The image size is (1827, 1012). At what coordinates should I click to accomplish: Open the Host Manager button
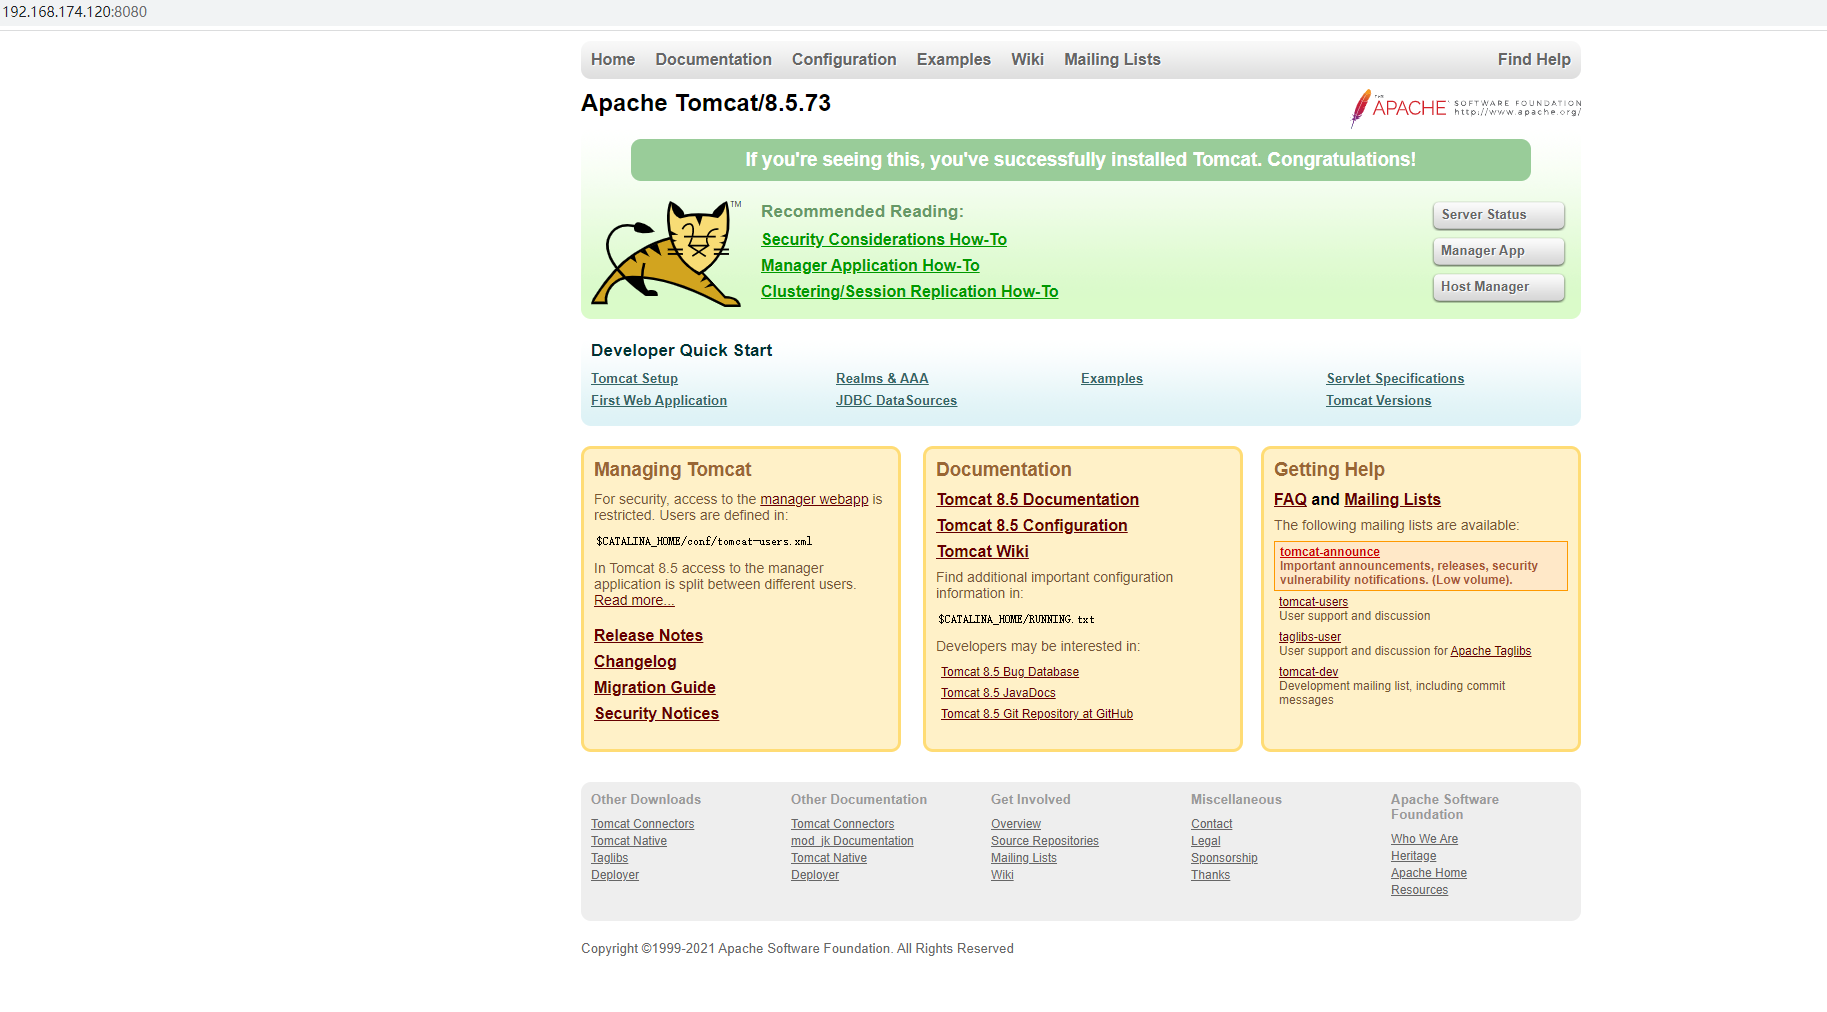tap(1498, 287)
